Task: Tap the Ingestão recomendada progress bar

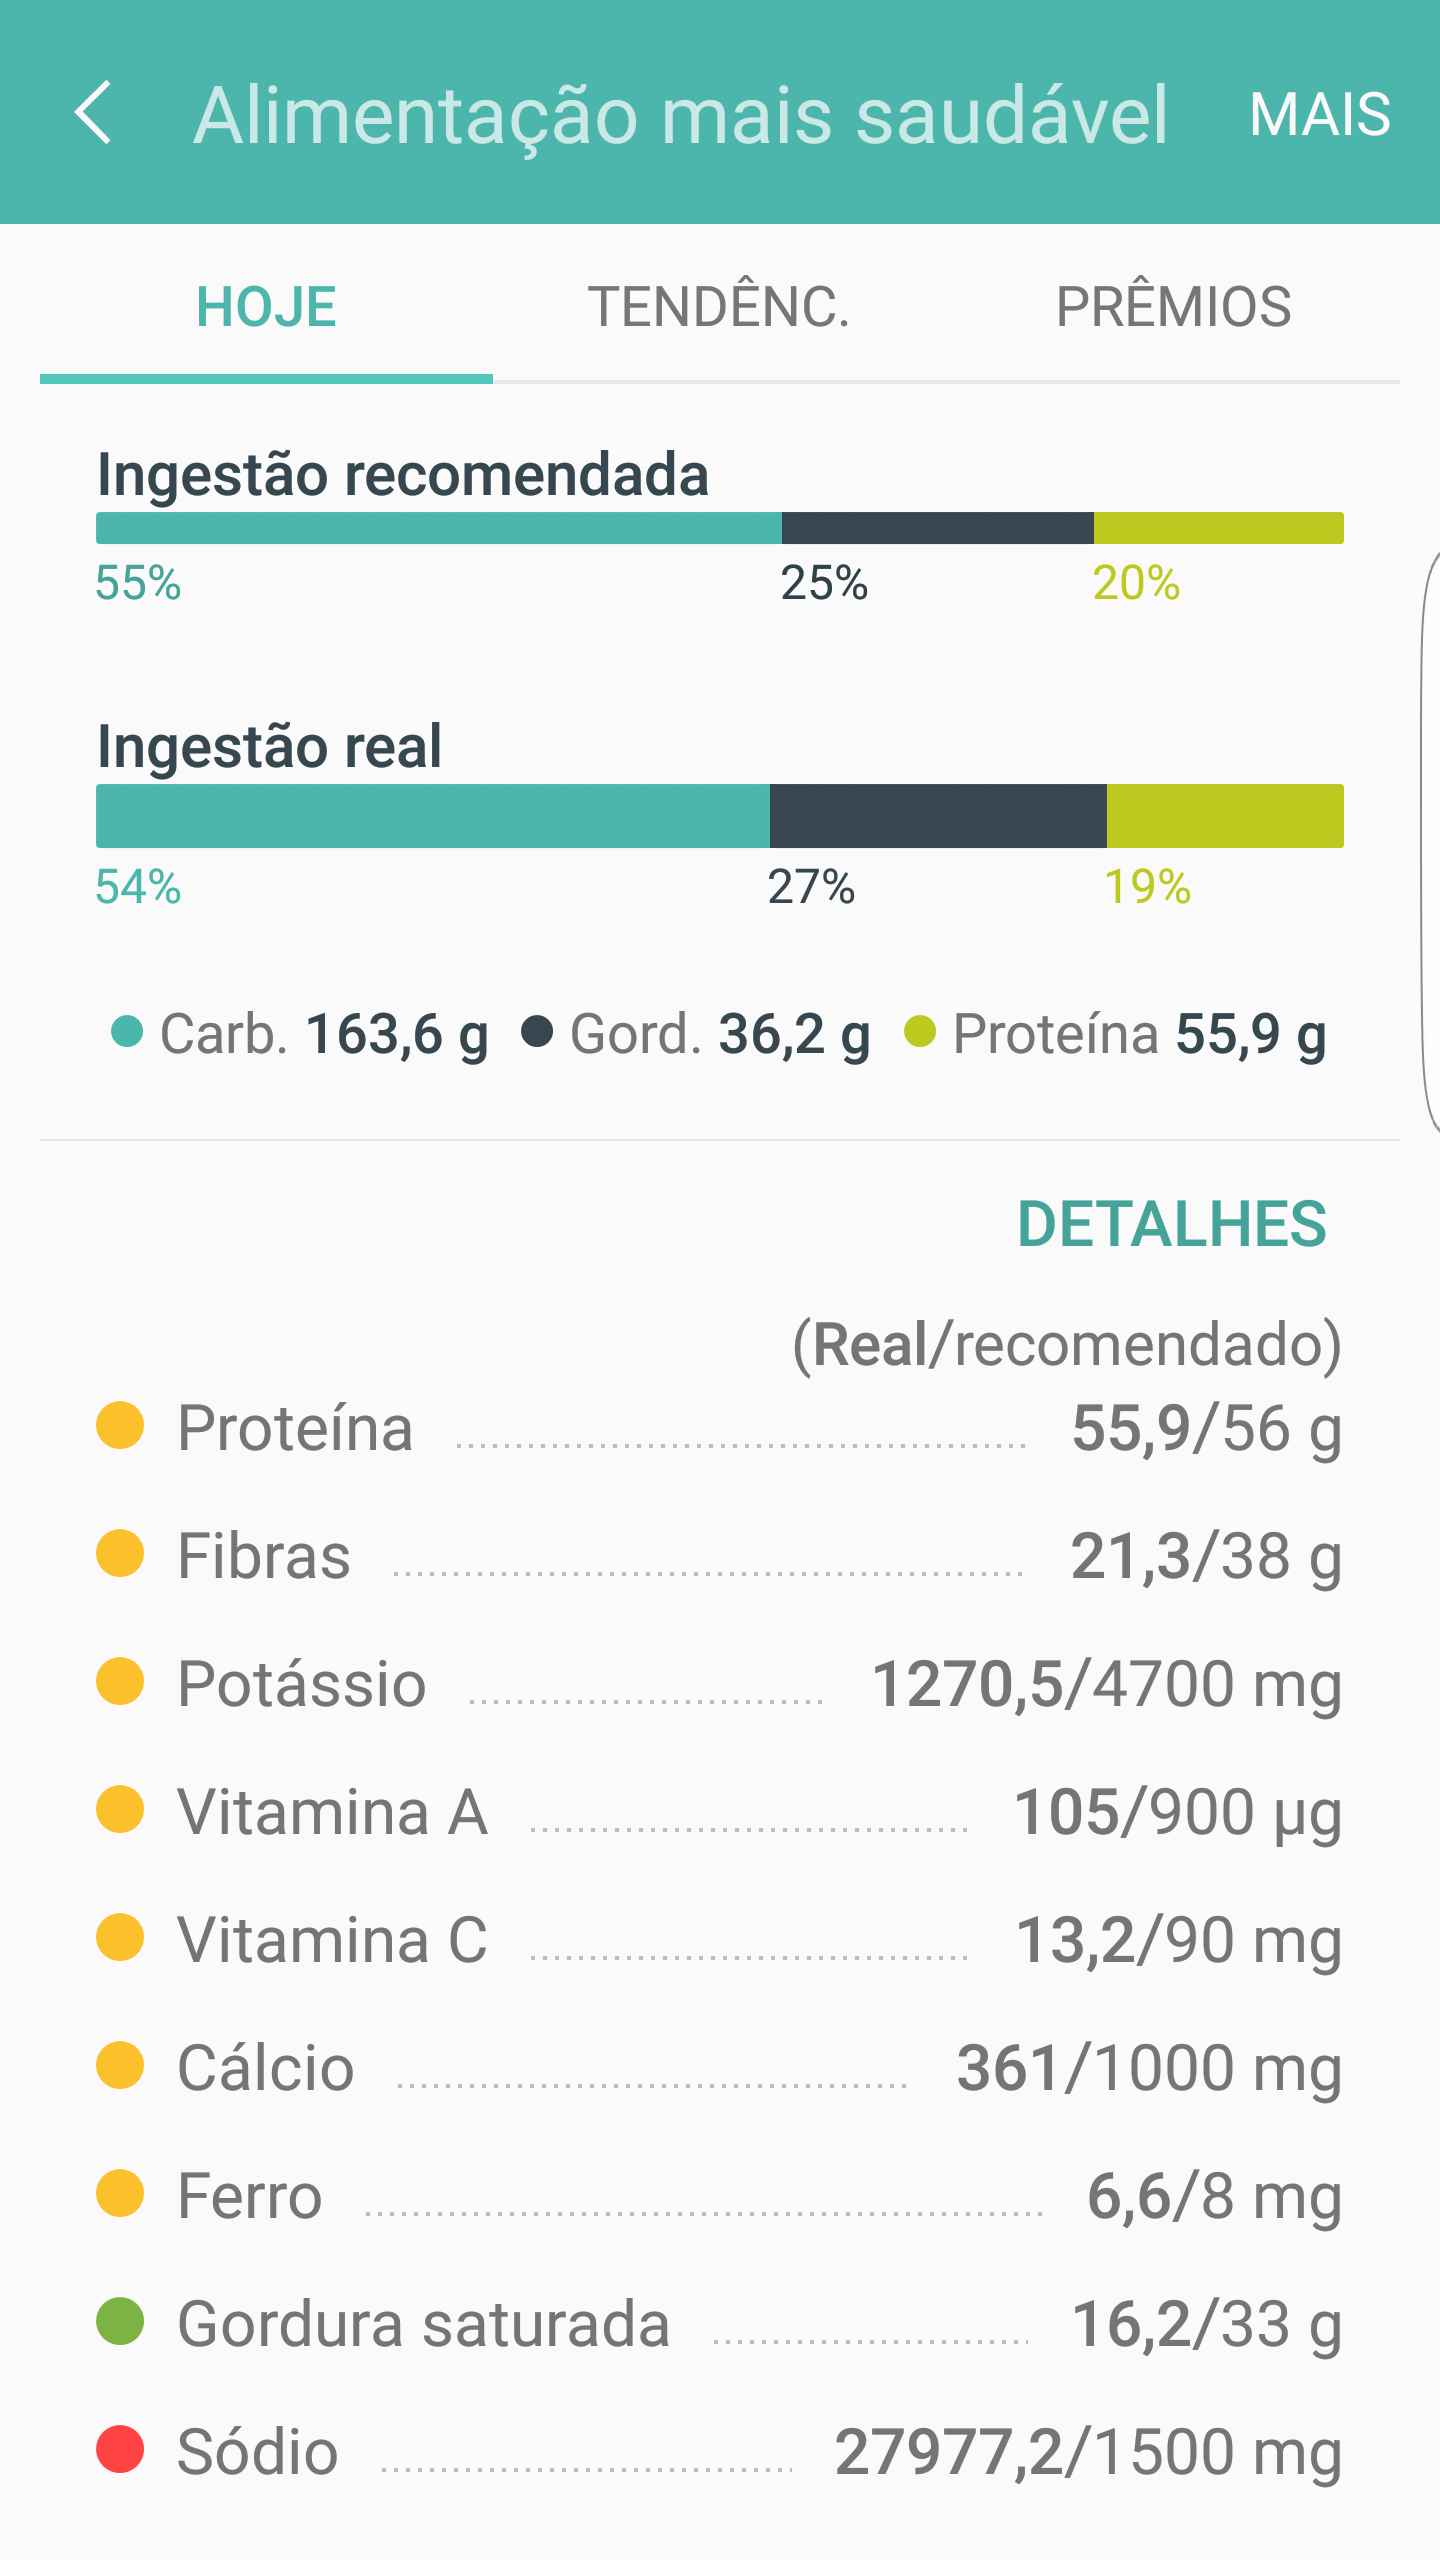Action: (719, 528)
